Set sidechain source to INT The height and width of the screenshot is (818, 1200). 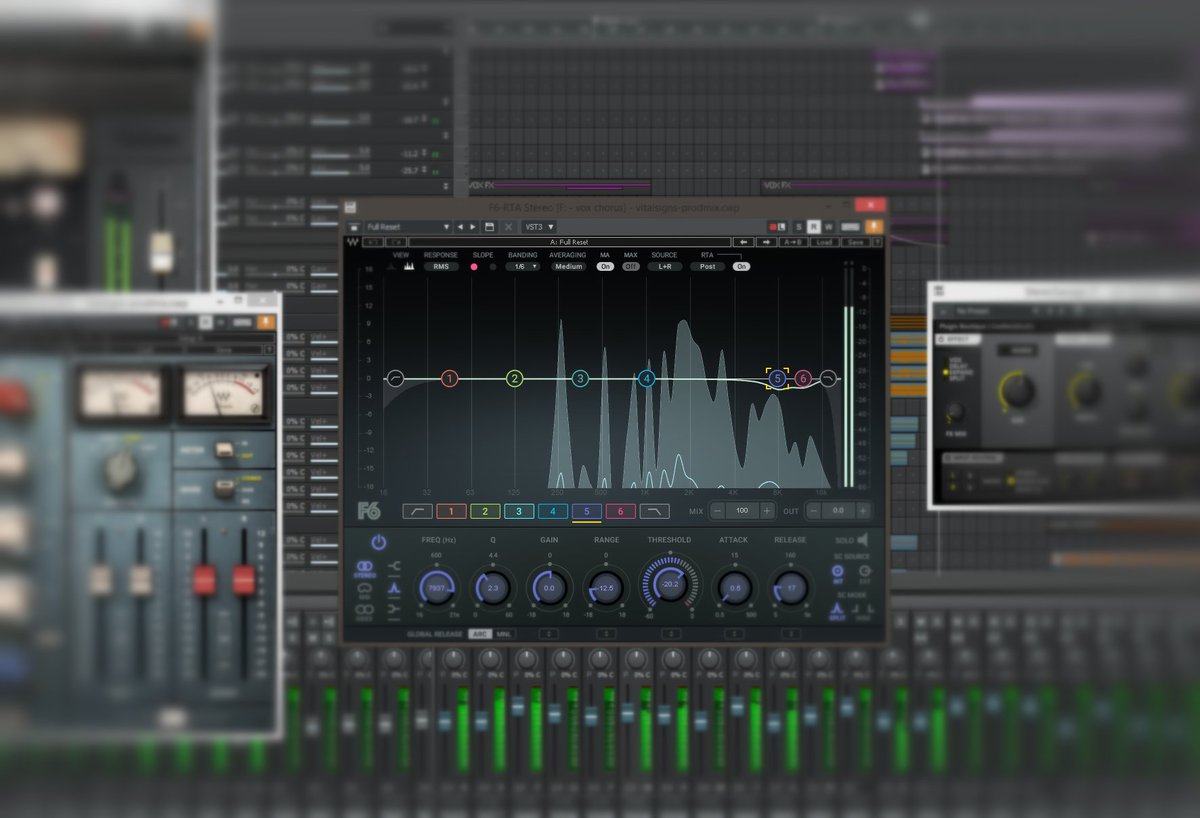coord(838,573)
